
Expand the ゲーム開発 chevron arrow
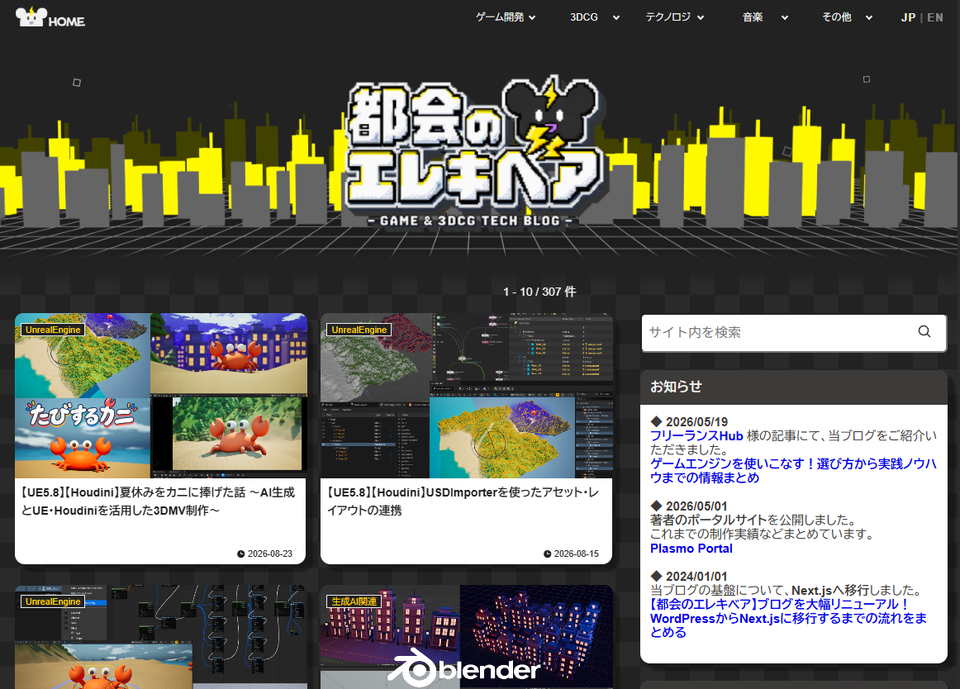[x=532, y=18]
